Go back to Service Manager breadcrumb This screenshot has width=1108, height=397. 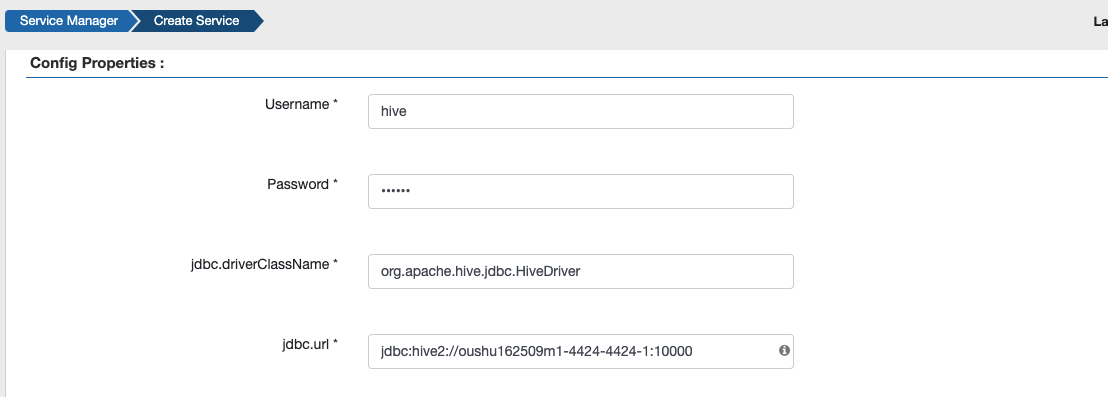click(69, 21)
